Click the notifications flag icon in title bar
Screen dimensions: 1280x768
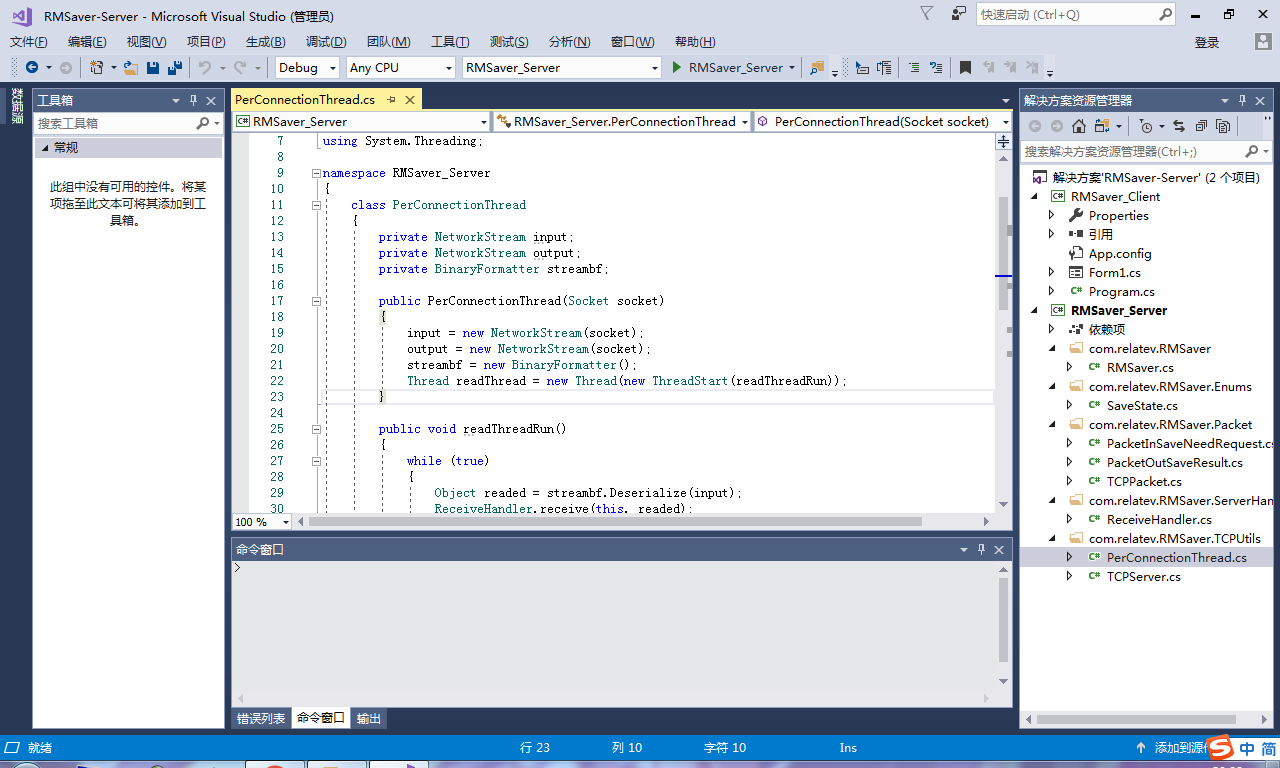[926, 14]
